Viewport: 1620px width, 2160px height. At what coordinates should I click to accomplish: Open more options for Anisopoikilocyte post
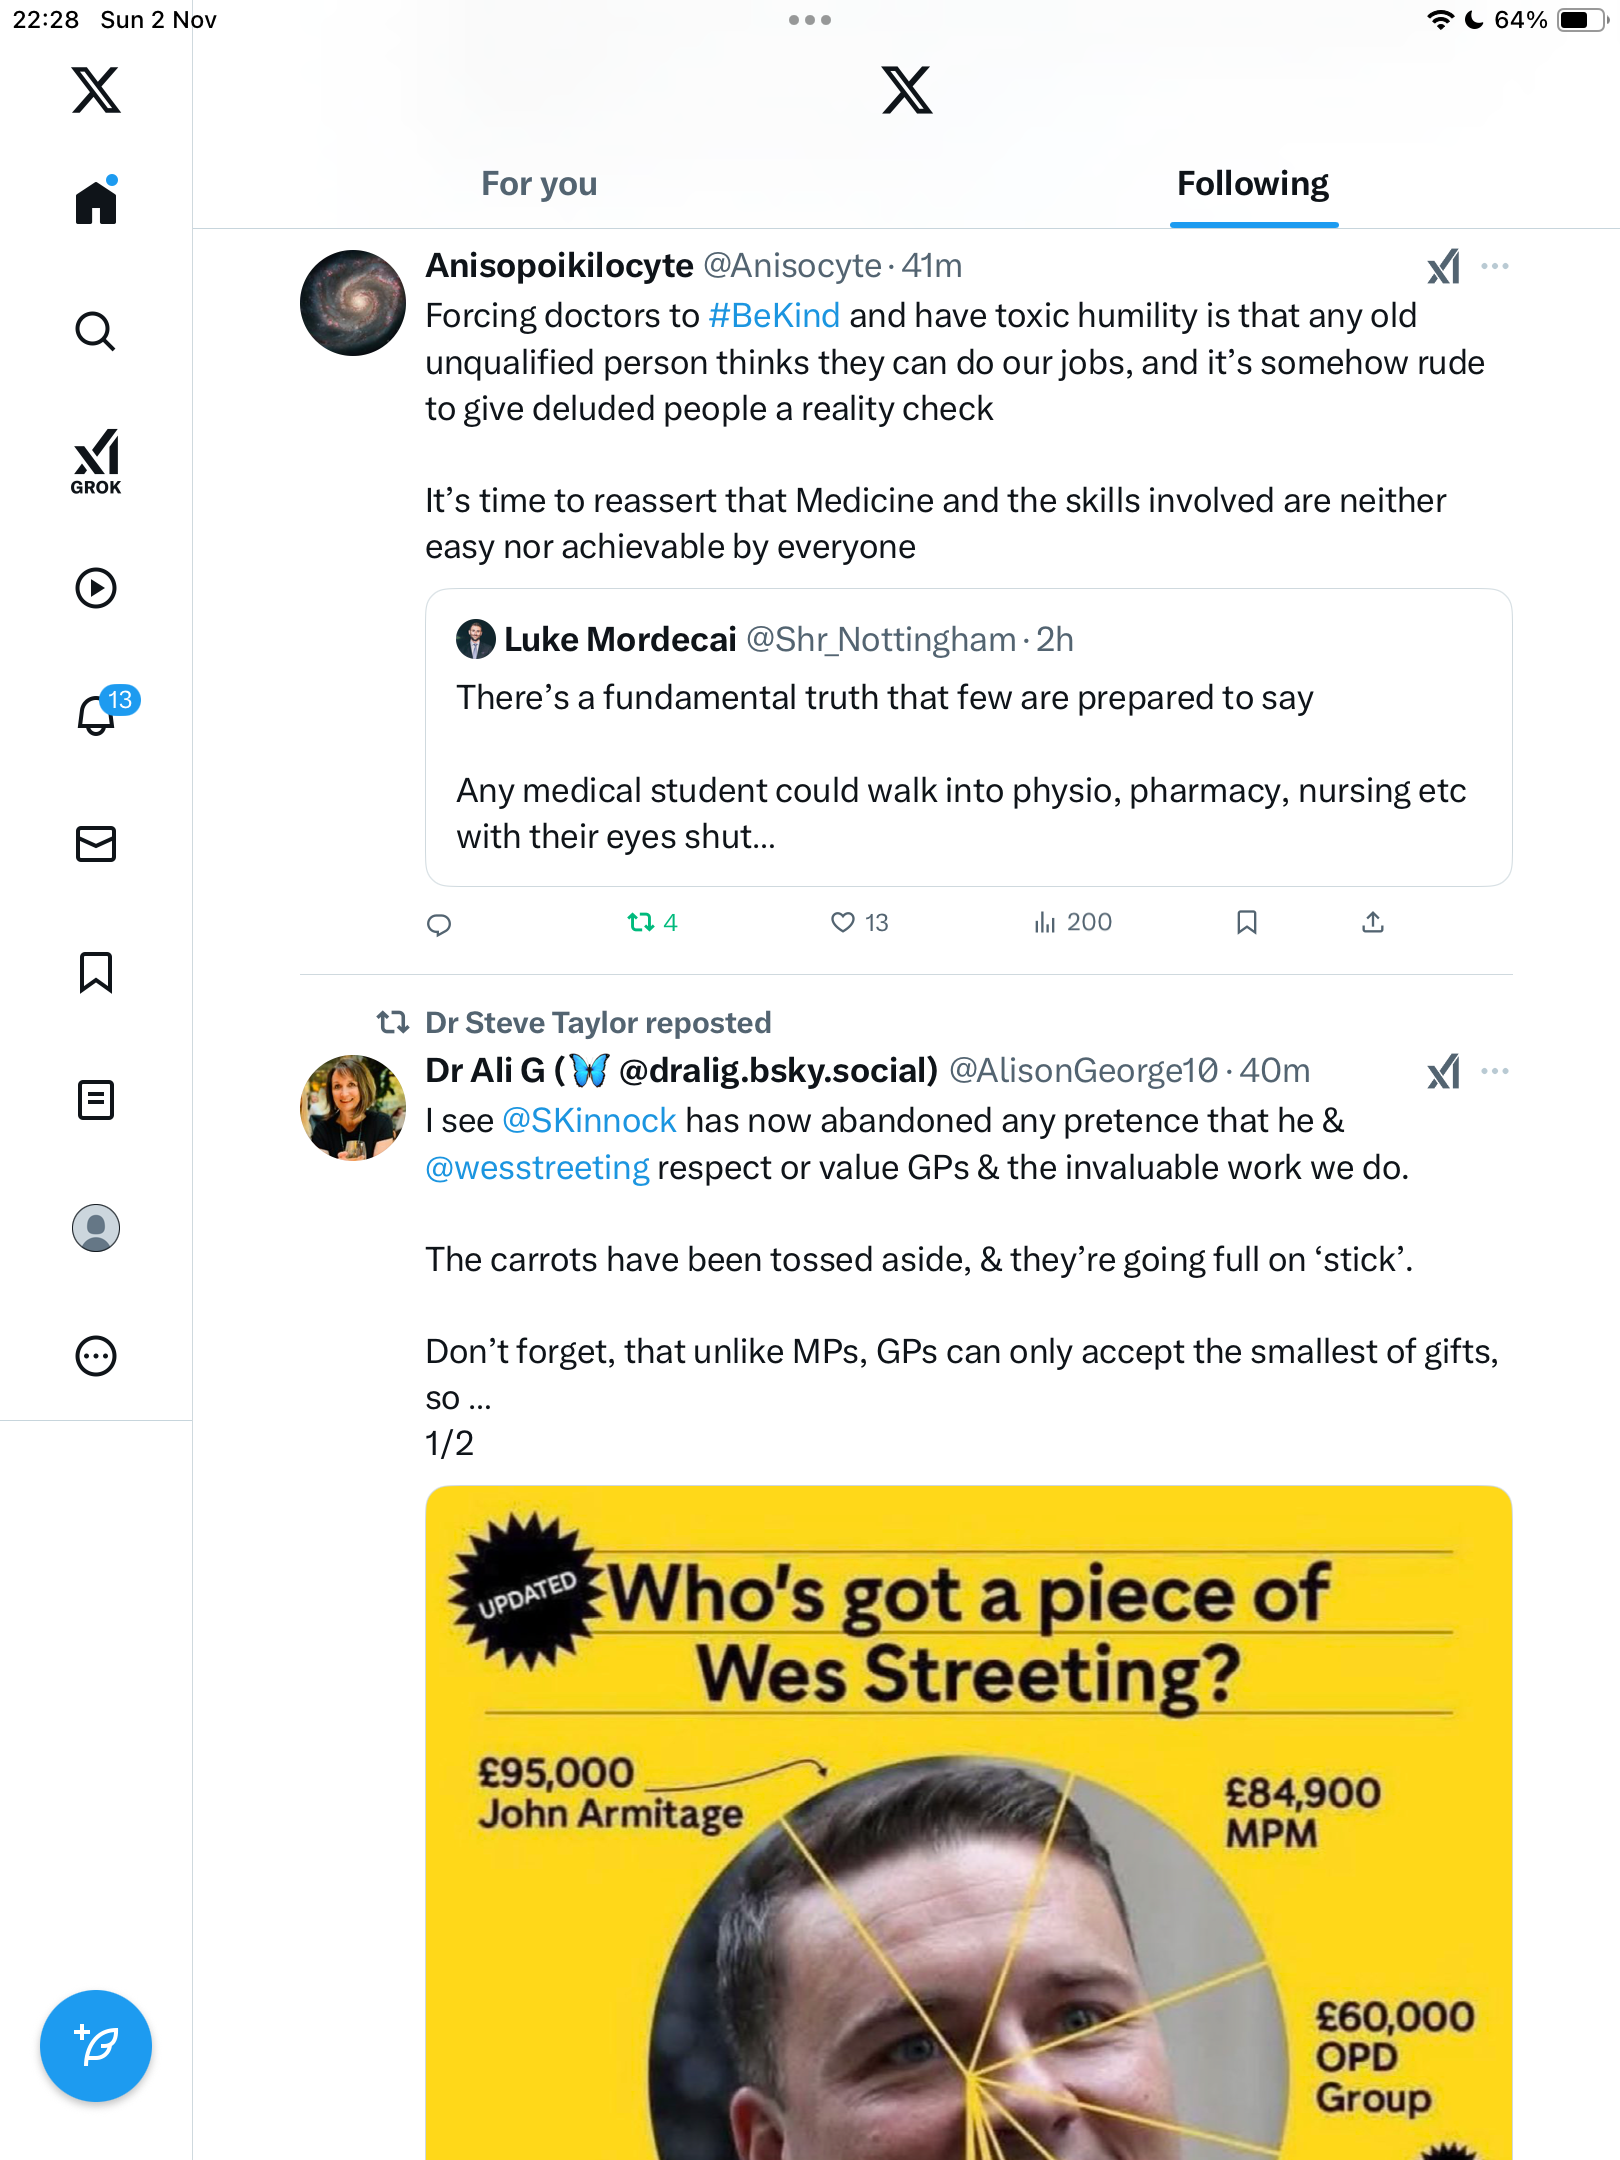pyautogui.click(x=1495, y=266)
